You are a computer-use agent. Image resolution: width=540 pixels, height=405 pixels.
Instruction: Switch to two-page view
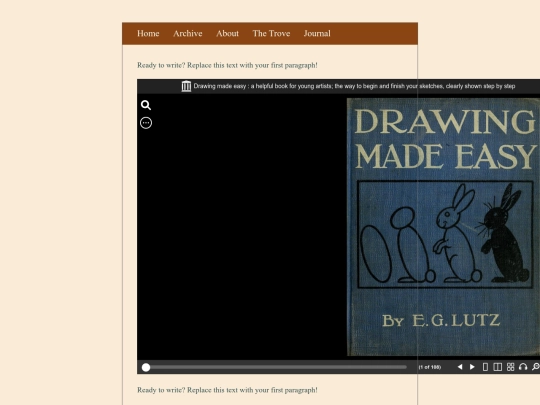click(498, 367)
